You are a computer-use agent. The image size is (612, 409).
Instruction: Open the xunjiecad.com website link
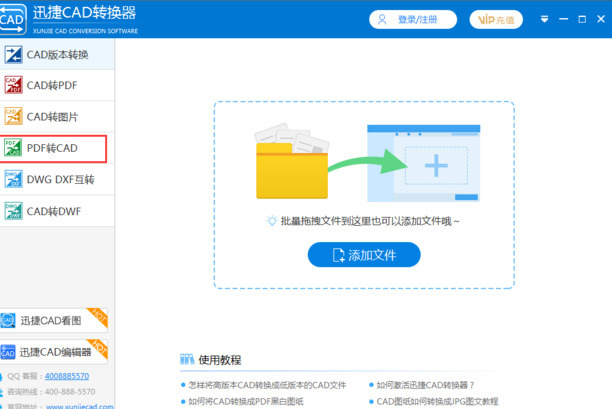[80, 406]
